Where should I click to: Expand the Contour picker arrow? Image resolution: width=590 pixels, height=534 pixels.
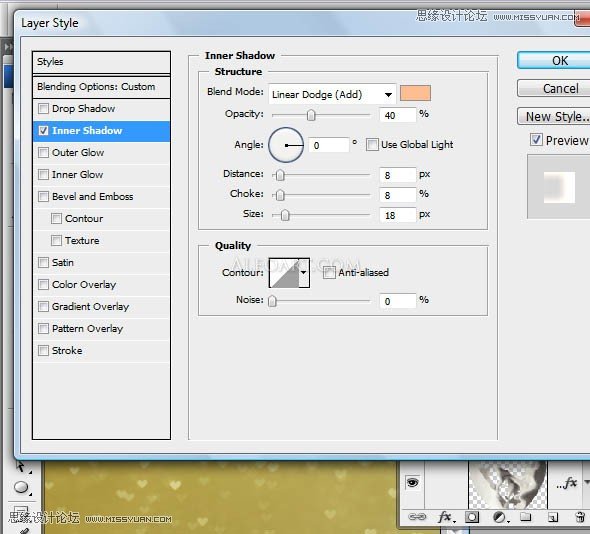[x=304, y=272]
